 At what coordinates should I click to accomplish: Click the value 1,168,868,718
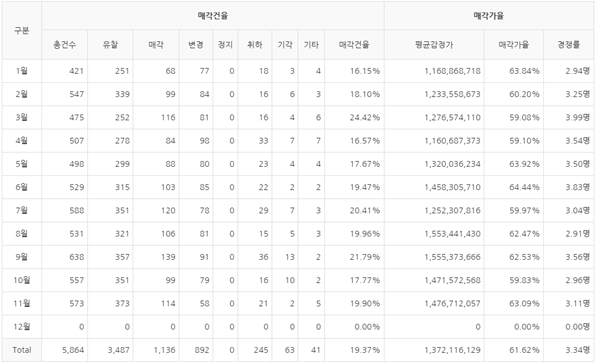(452, 71)
